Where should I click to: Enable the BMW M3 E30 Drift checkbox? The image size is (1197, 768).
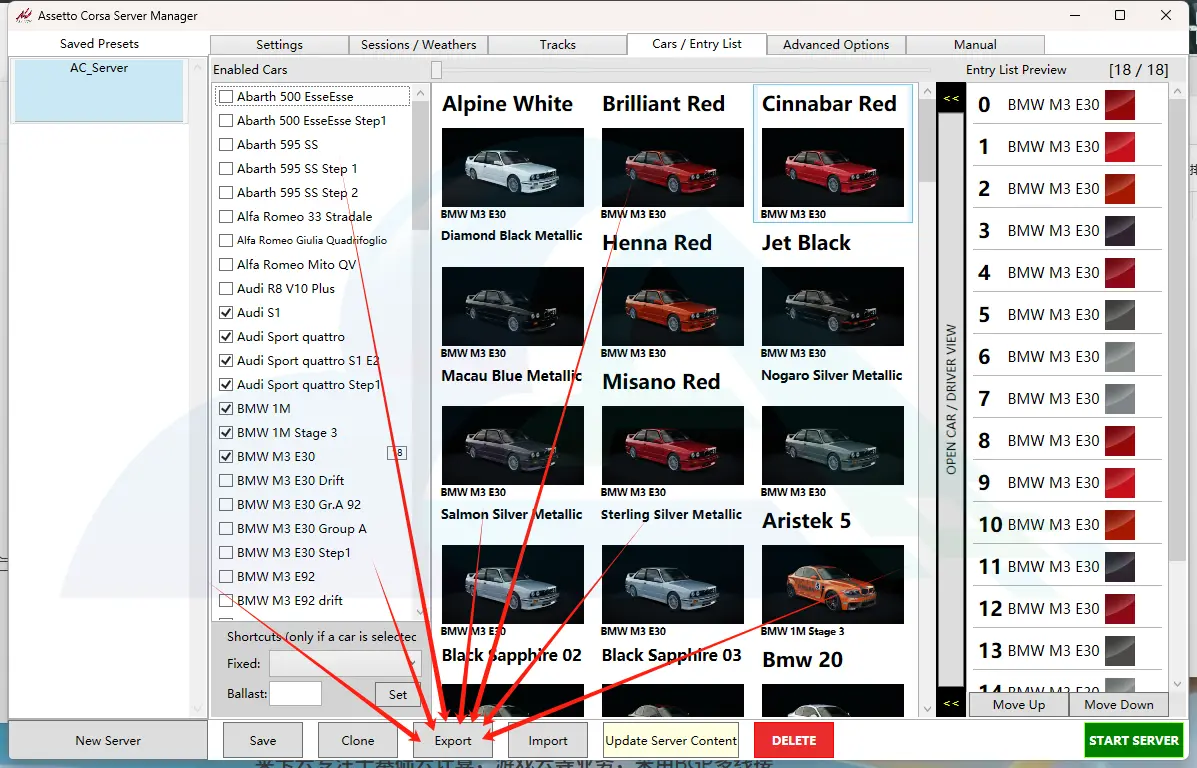pyautogui.click(x=226, y=481)
